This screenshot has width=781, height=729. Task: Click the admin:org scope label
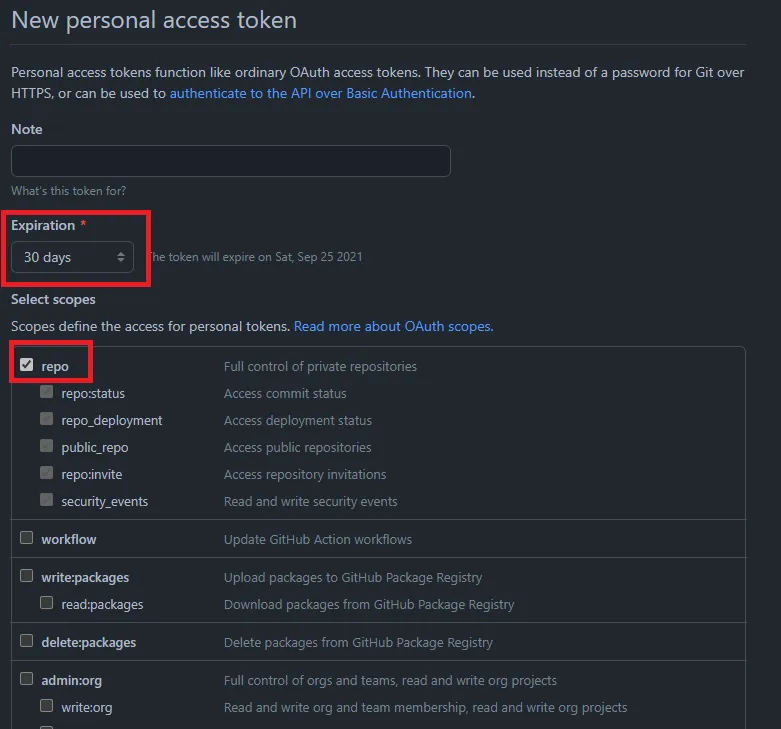point(71,680)
